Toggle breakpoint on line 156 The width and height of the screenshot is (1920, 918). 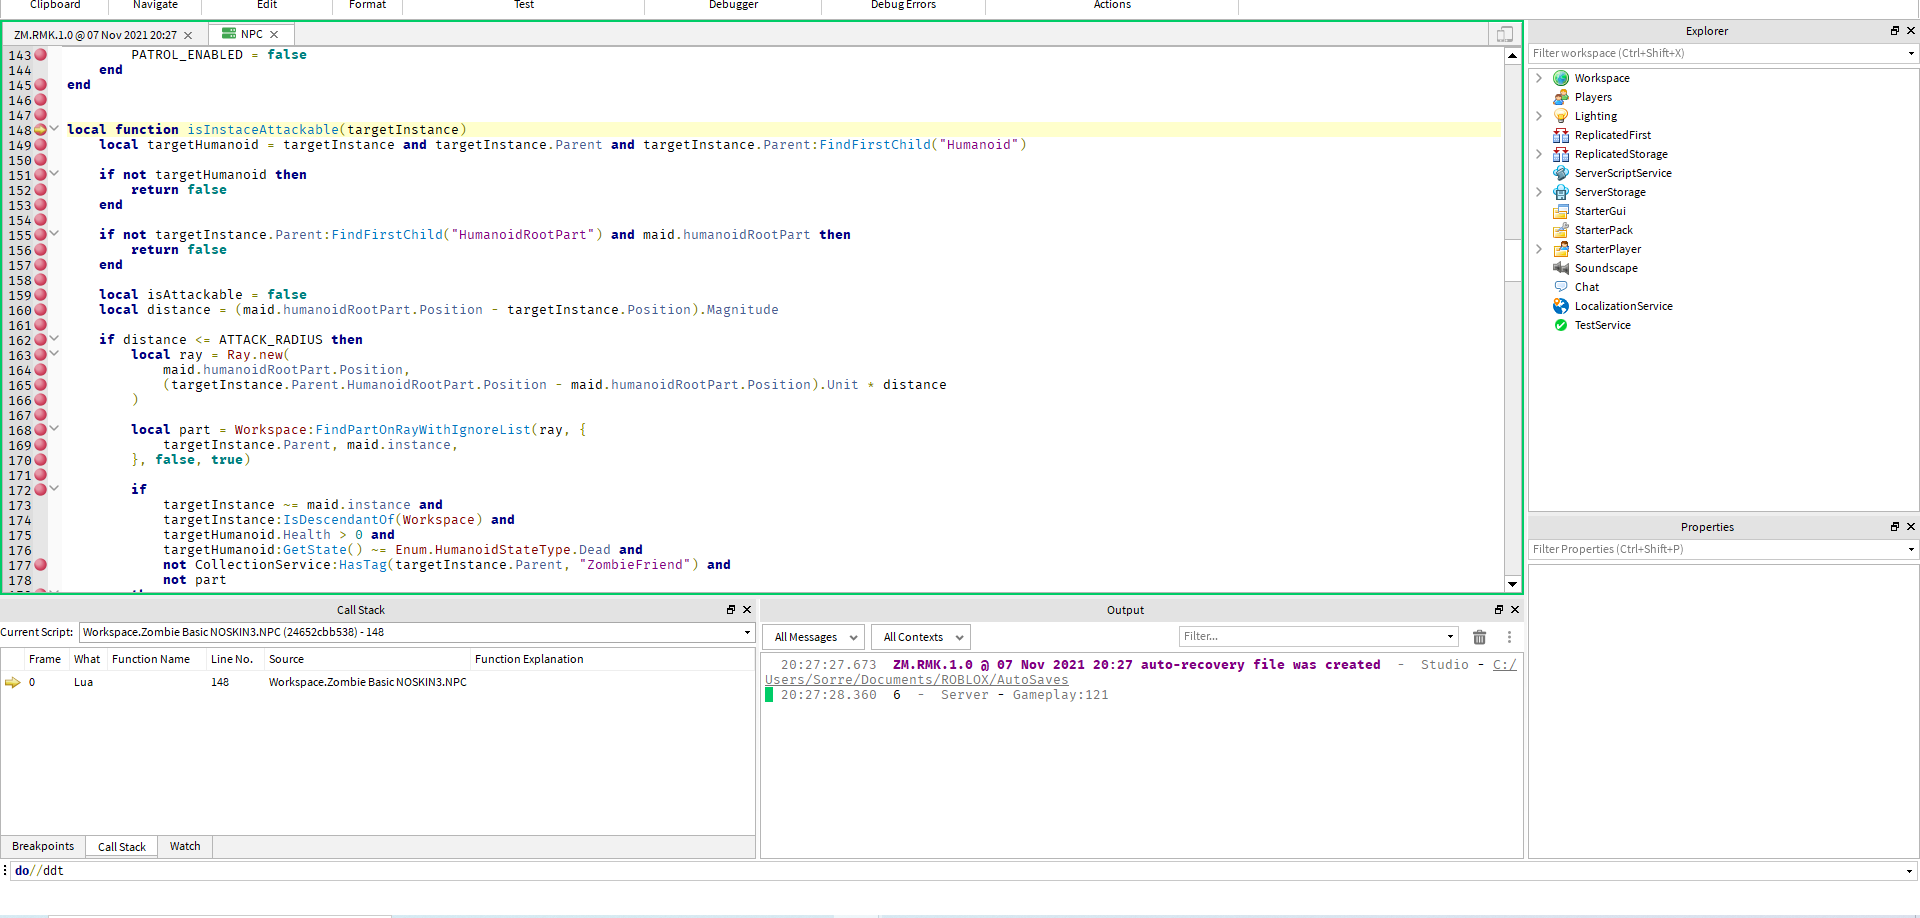(41, 250)
